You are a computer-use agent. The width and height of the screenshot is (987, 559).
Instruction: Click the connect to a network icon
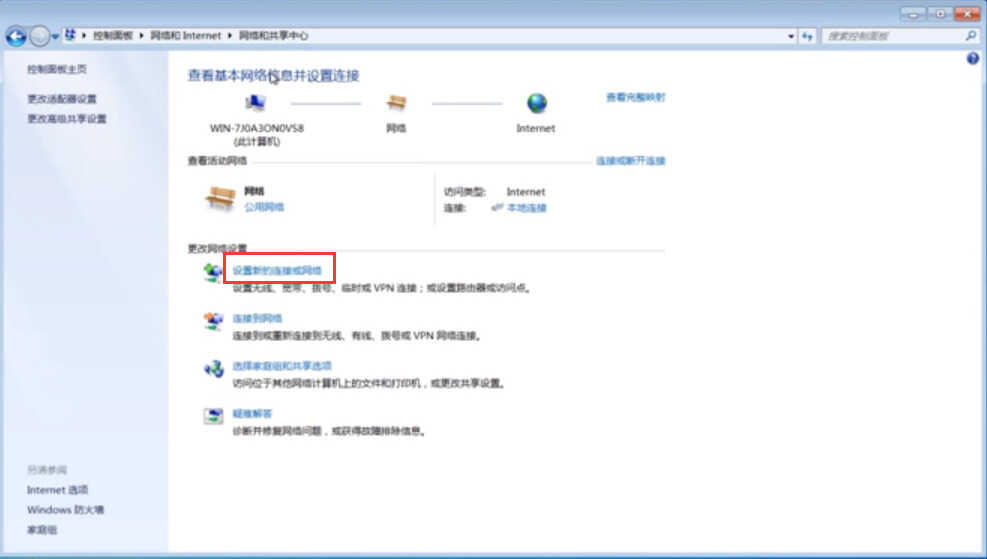tap(213, 321)
